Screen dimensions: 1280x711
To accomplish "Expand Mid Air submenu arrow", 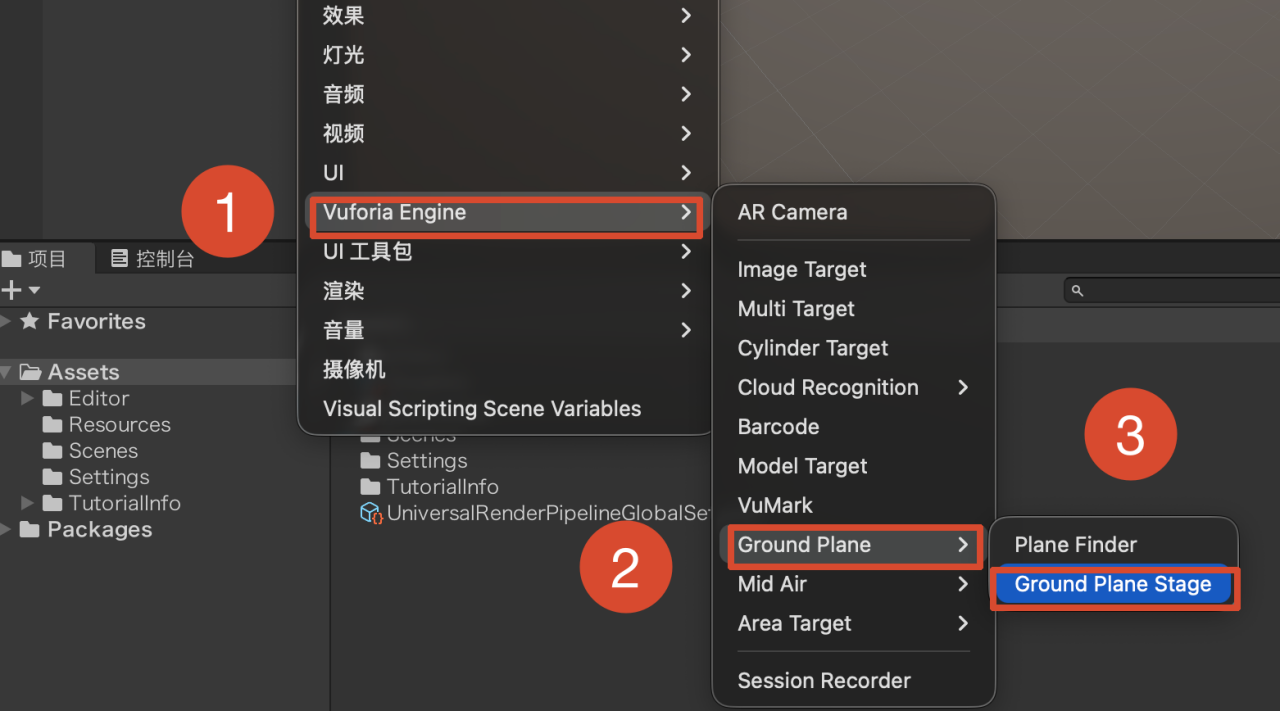I will (963, 584).
